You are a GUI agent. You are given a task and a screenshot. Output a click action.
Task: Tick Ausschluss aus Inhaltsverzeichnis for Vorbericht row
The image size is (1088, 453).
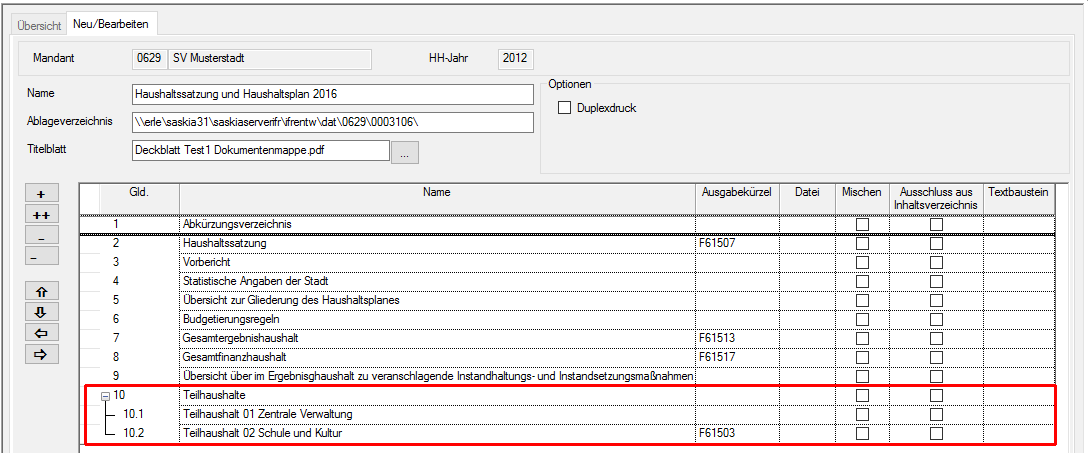pyautogui.click(x=936, y=262)
